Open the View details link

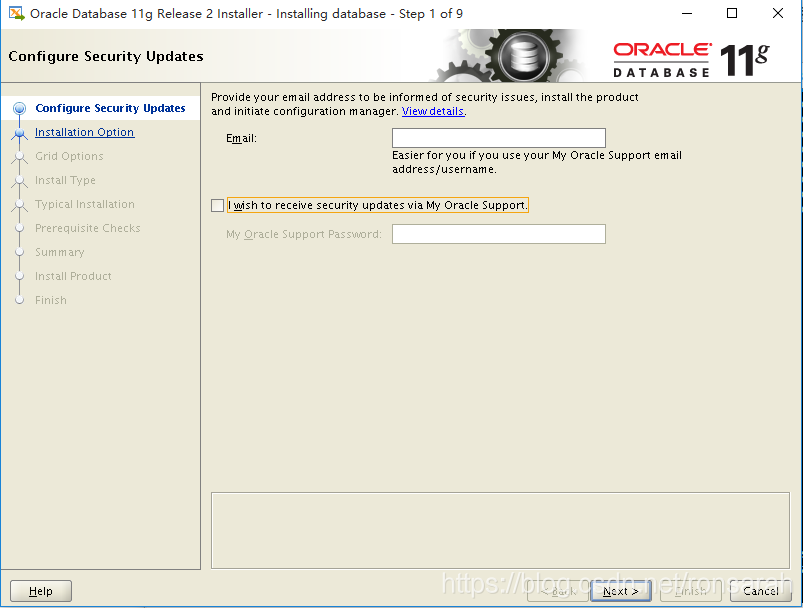pos(432,111)
